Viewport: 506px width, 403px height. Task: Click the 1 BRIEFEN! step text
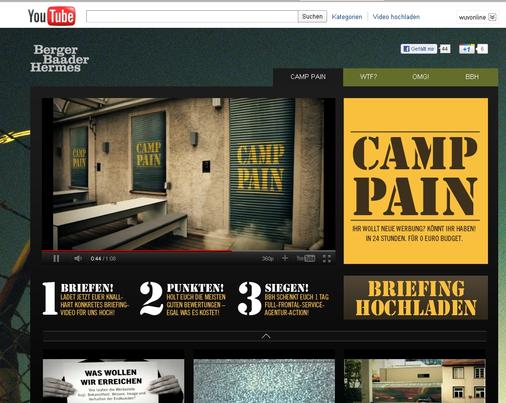pos(85,299)
